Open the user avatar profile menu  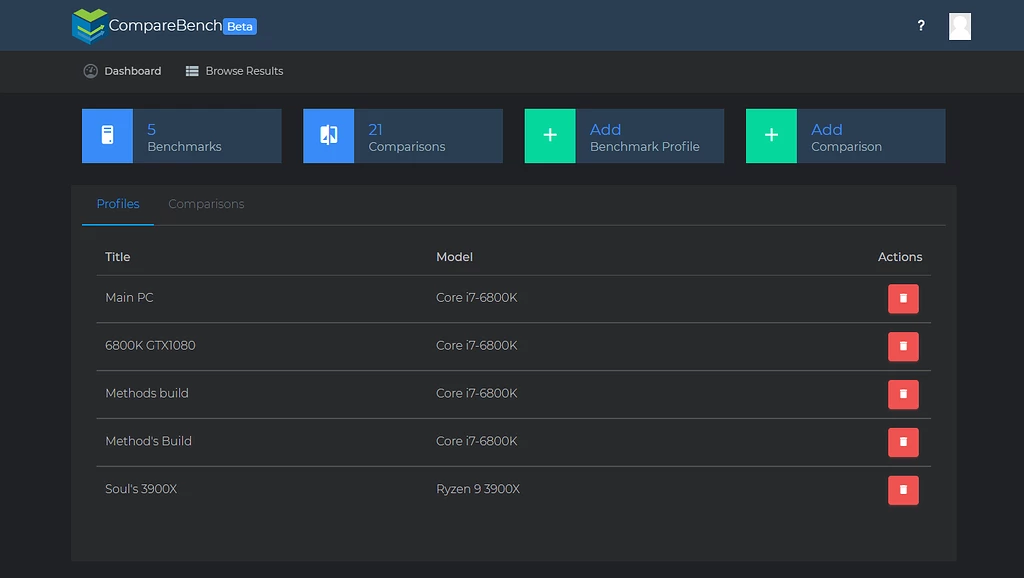coord(959,27)
